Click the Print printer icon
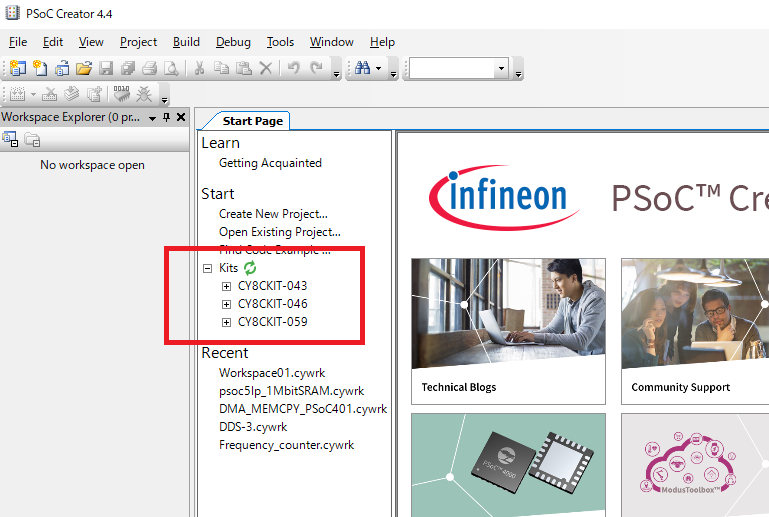Screen dimensions: 769x517 click(x=150, y=68)
